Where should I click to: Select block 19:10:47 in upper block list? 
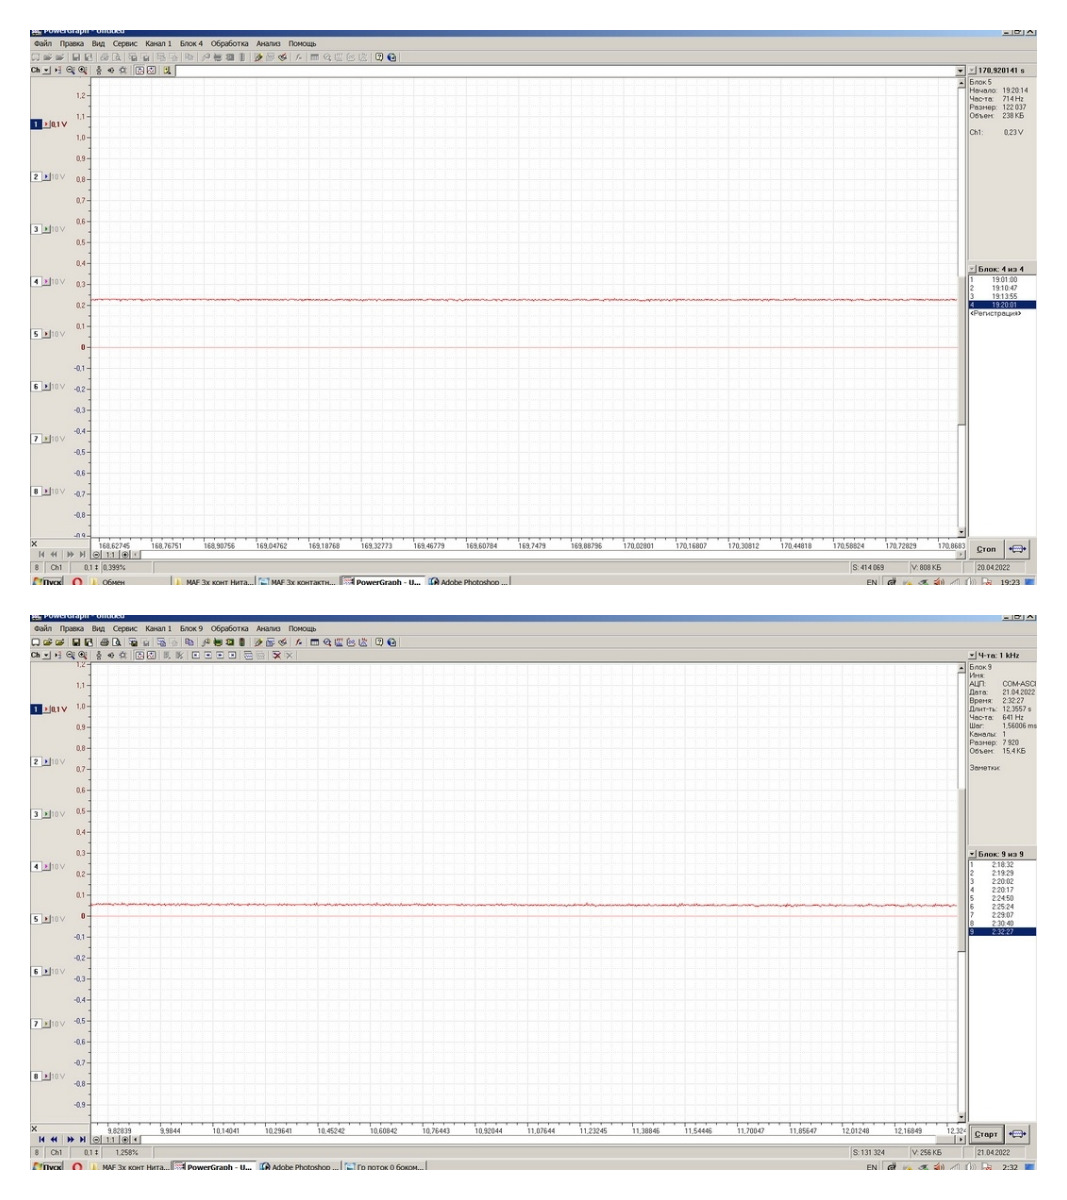(1003, 288)
